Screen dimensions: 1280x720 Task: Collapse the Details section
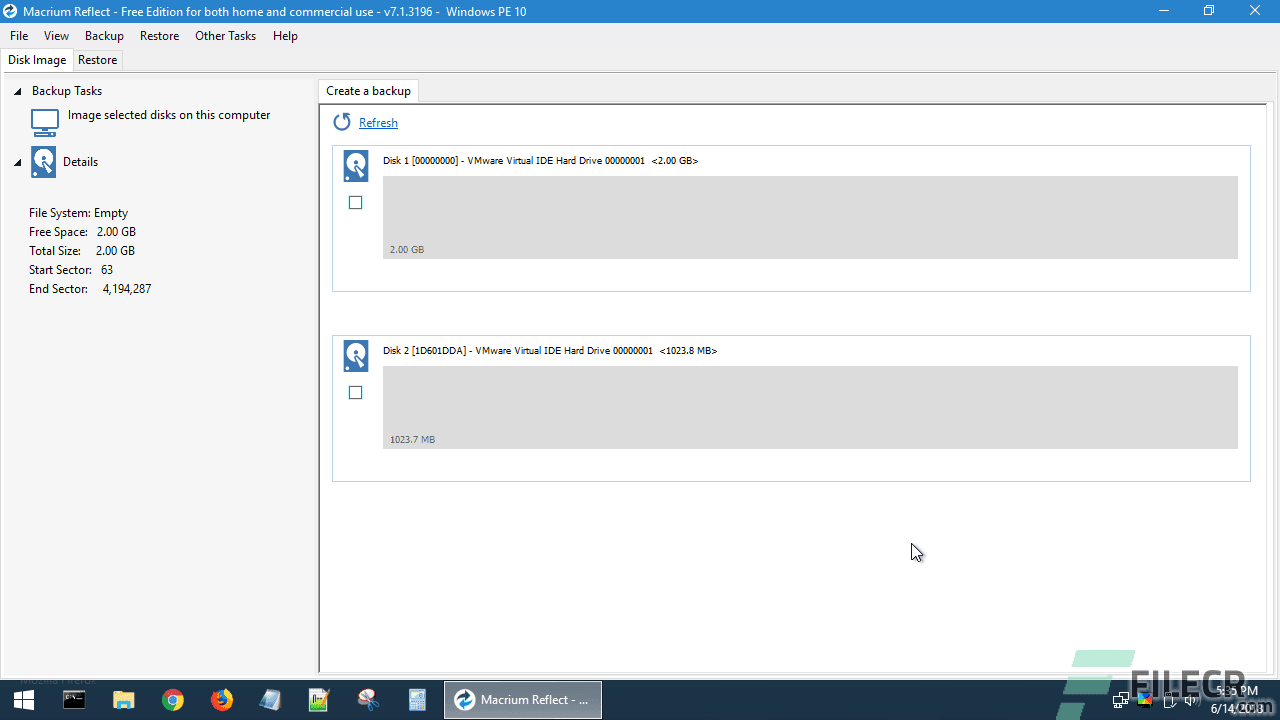[x=16, y=161]
